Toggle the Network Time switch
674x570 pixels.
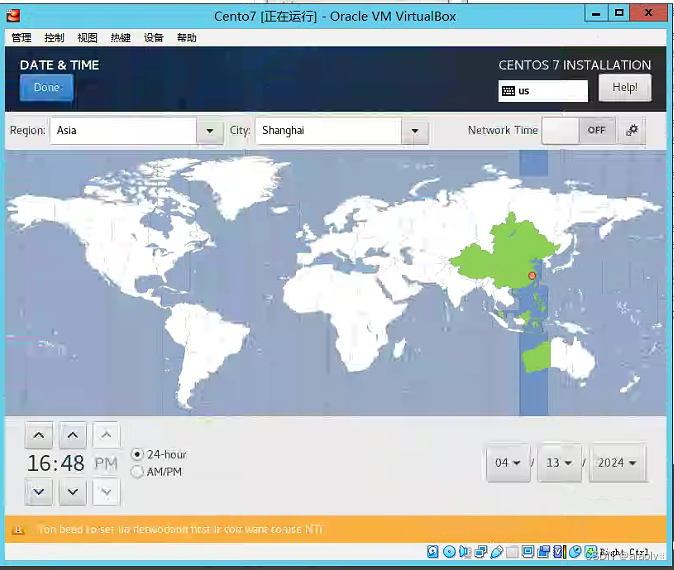(x=579, y=130)
